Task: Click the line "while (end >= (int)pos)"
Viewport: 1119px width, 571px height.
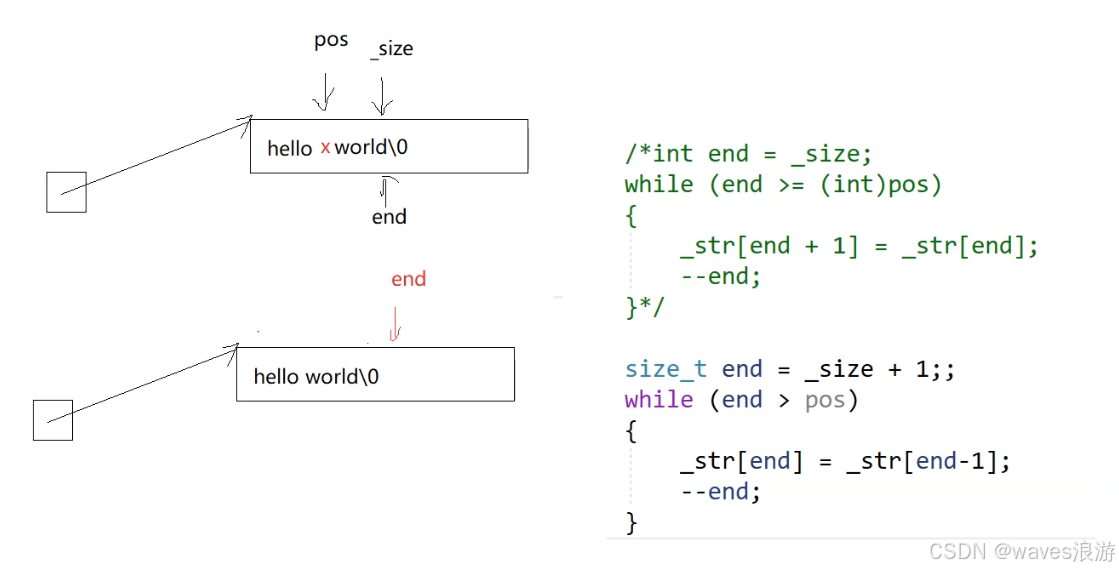Action: [783, 185]
